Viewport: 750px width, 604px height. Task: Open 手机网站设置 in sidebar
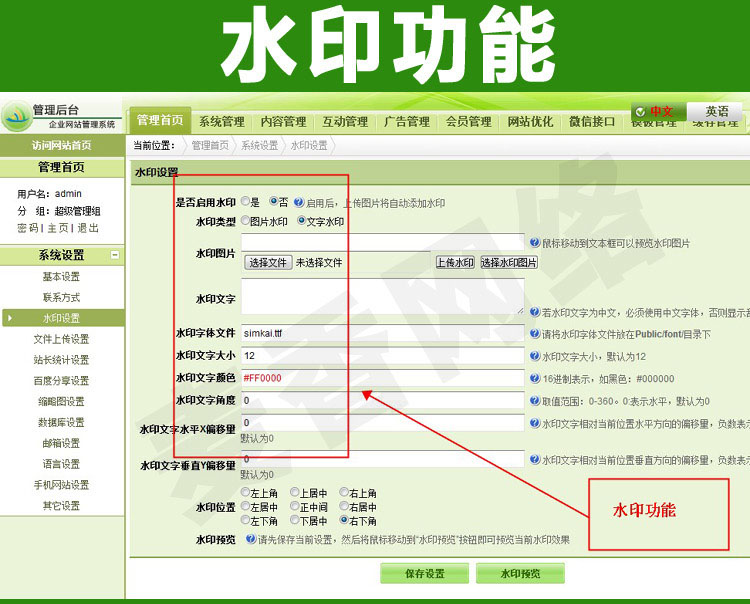(61, 484)
